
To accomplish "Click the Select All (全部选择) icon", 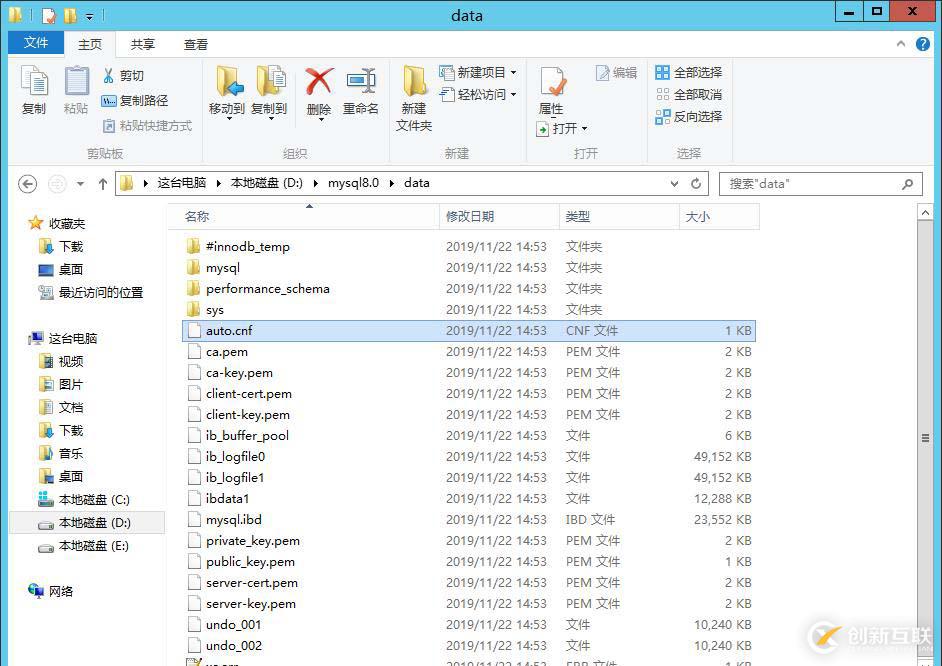I will click(663, 72).
